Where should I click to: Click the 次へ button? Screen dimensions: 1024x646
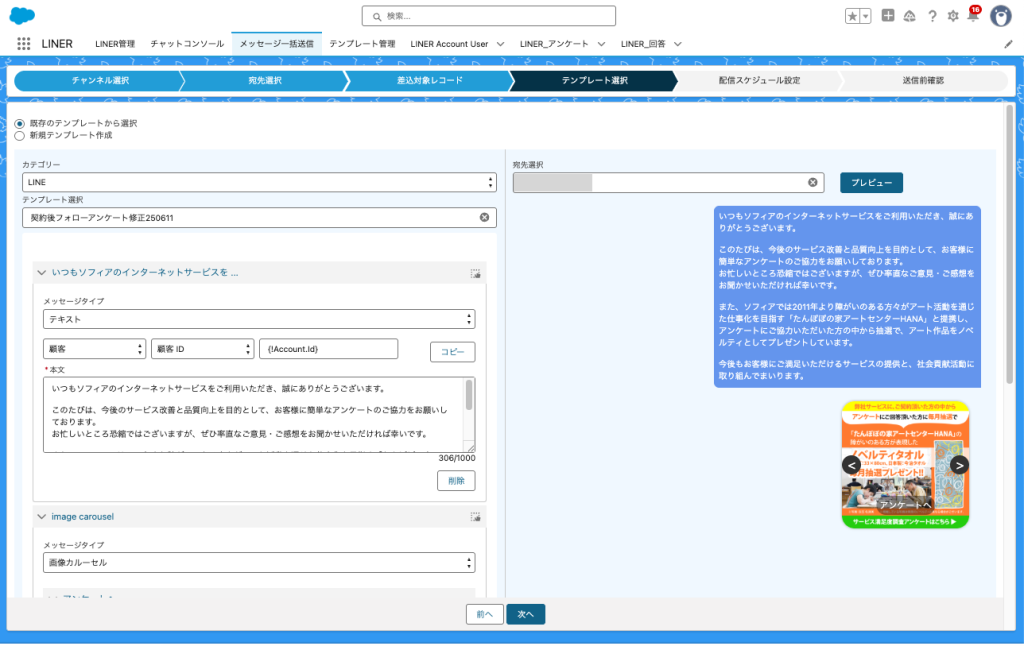pos(525,614)
